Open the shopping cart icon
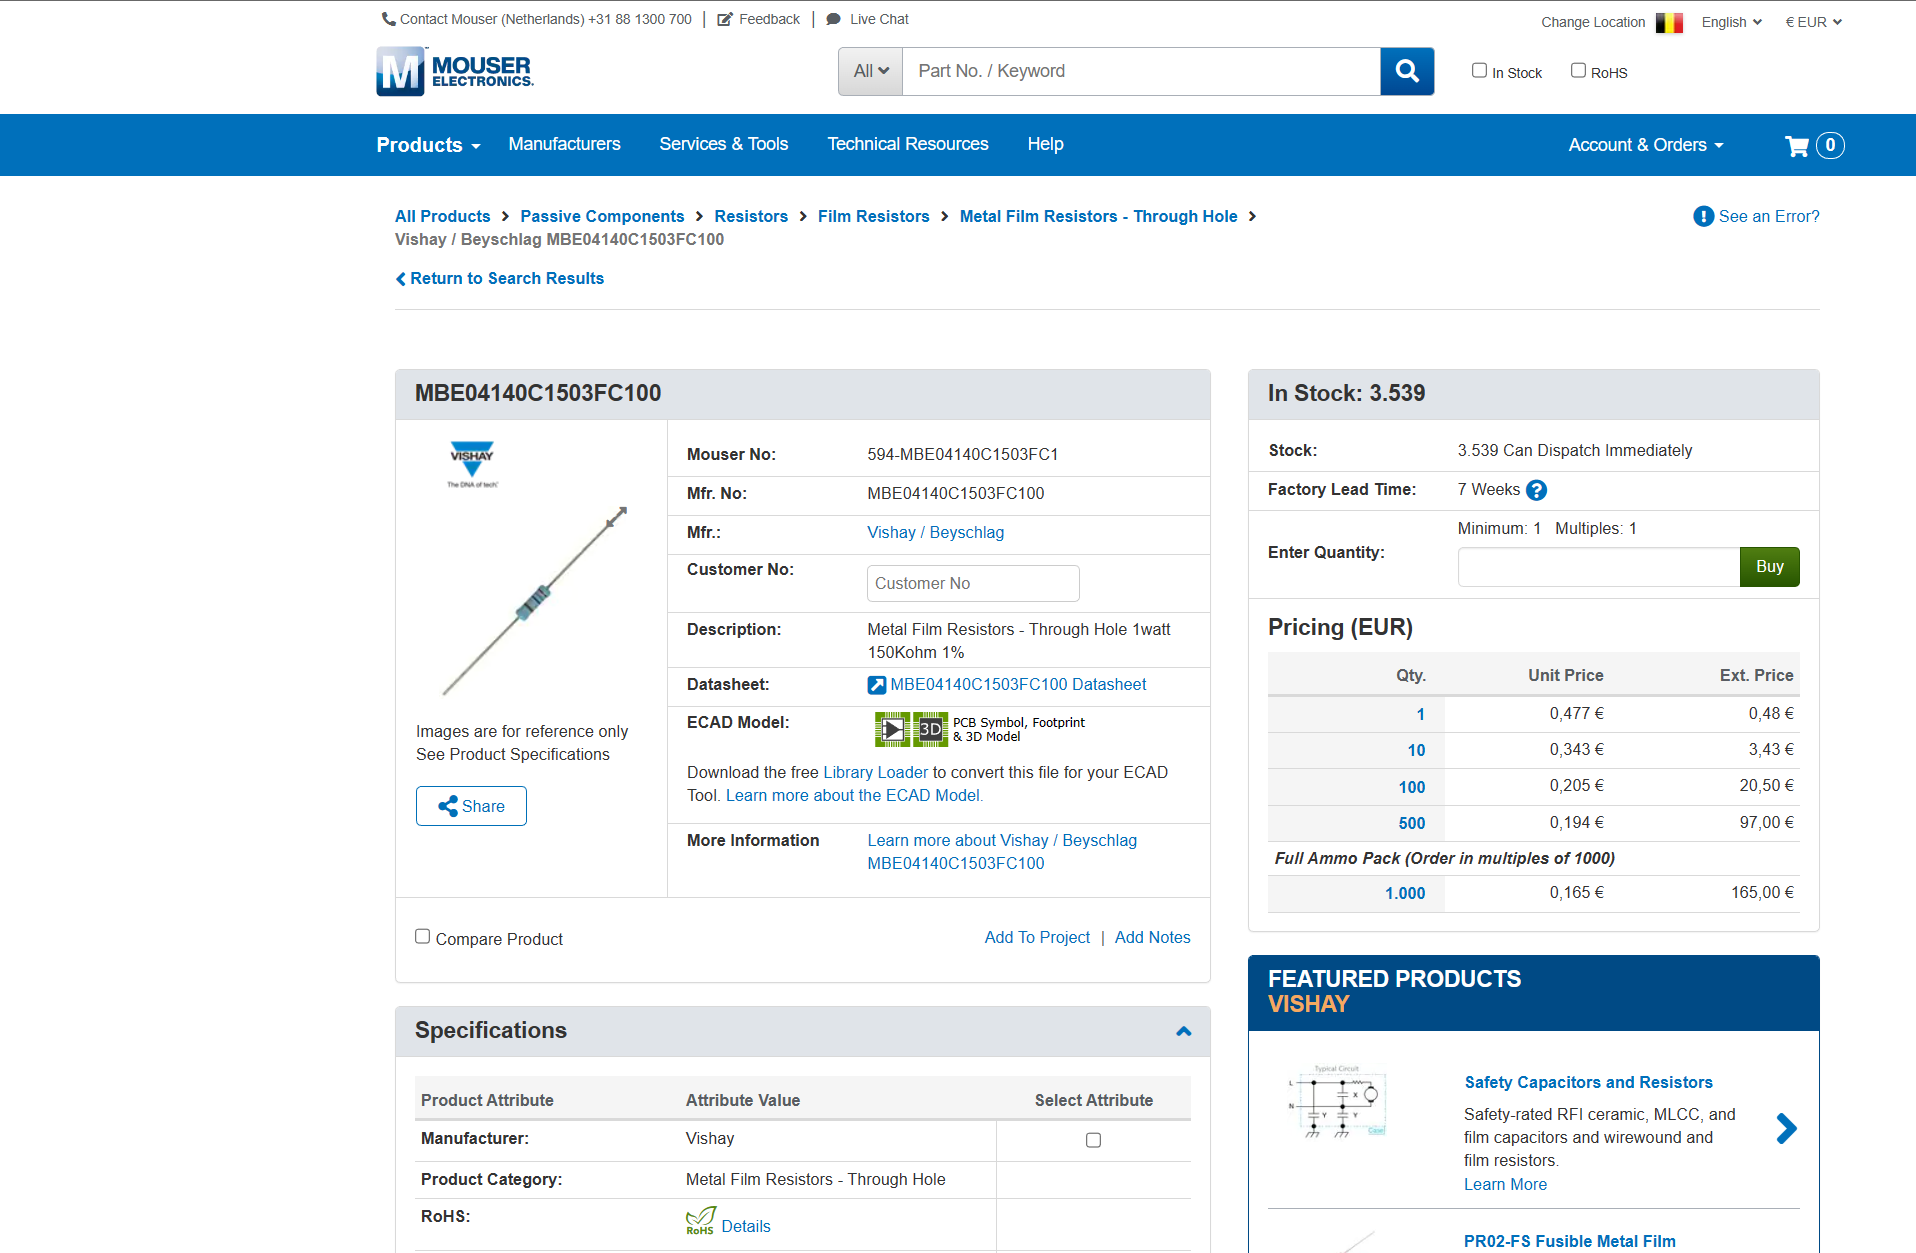This screenshot has width=1916, height=1253. pyautogui.click(x=1797, y=146)
